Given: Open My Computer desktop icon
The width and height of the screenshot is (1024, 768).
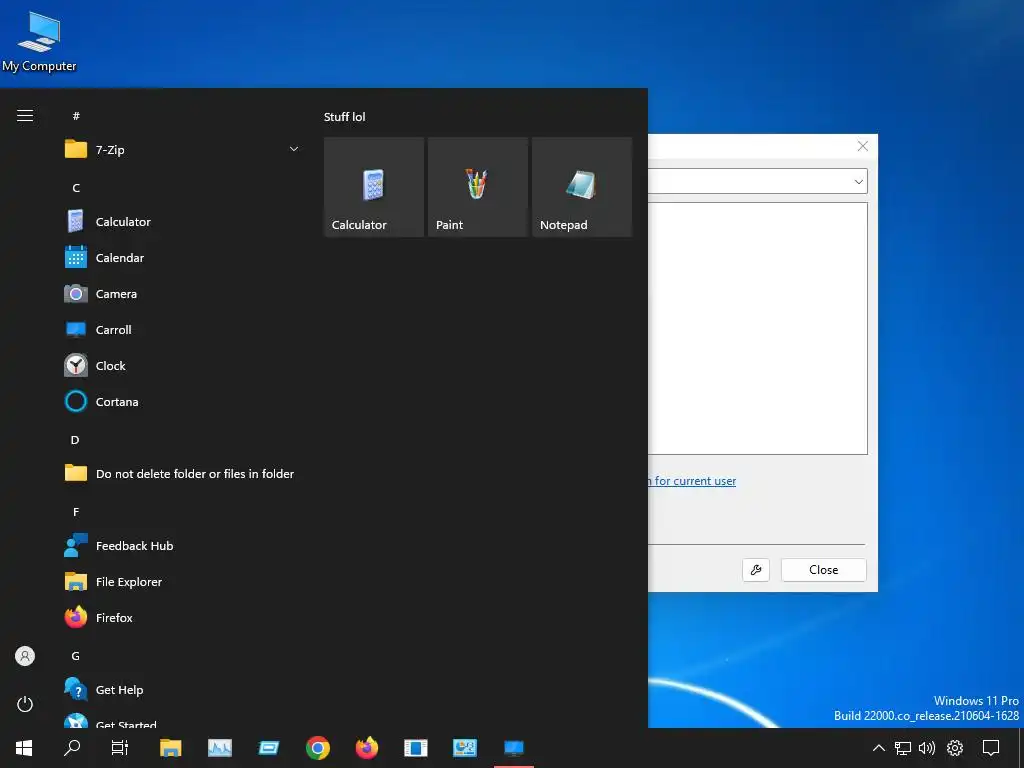Looking at the screenshot, I should pyautogui.click(x=39, y=41).
